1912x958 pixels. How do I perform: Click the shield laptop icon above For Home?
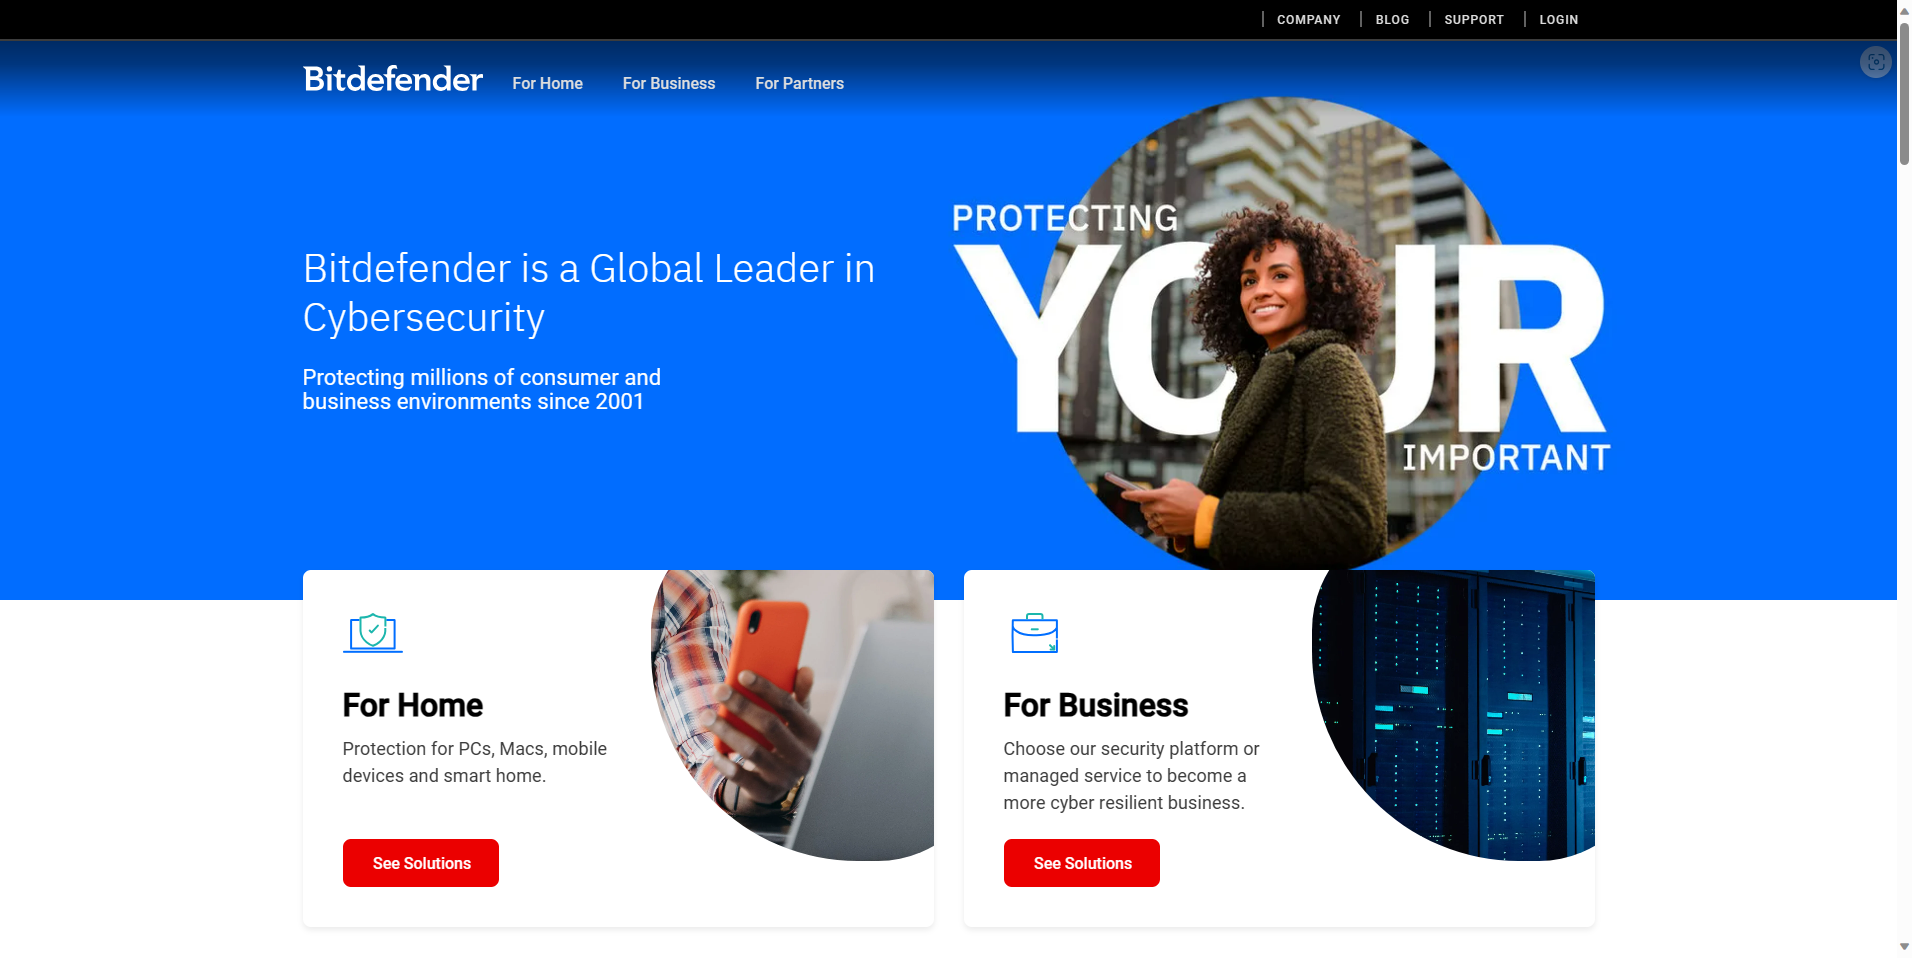point(372,633)
